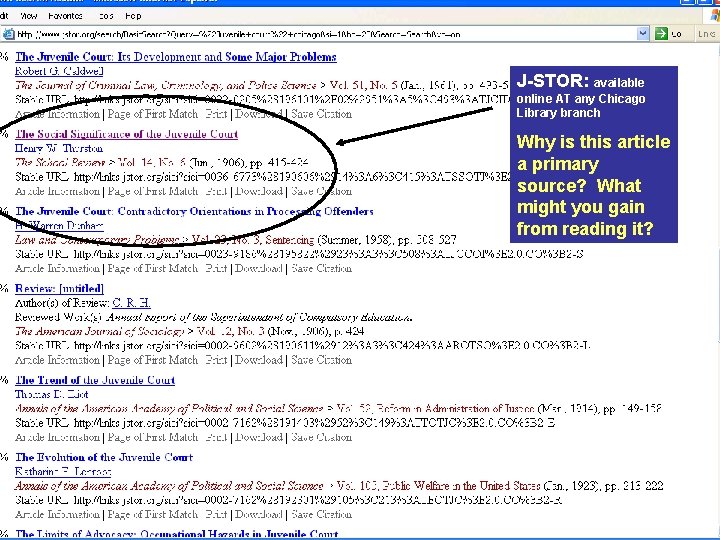Click Save Citation under Caldwell article
The width and height of the screenshot is (720, 540).
point(321,114)
